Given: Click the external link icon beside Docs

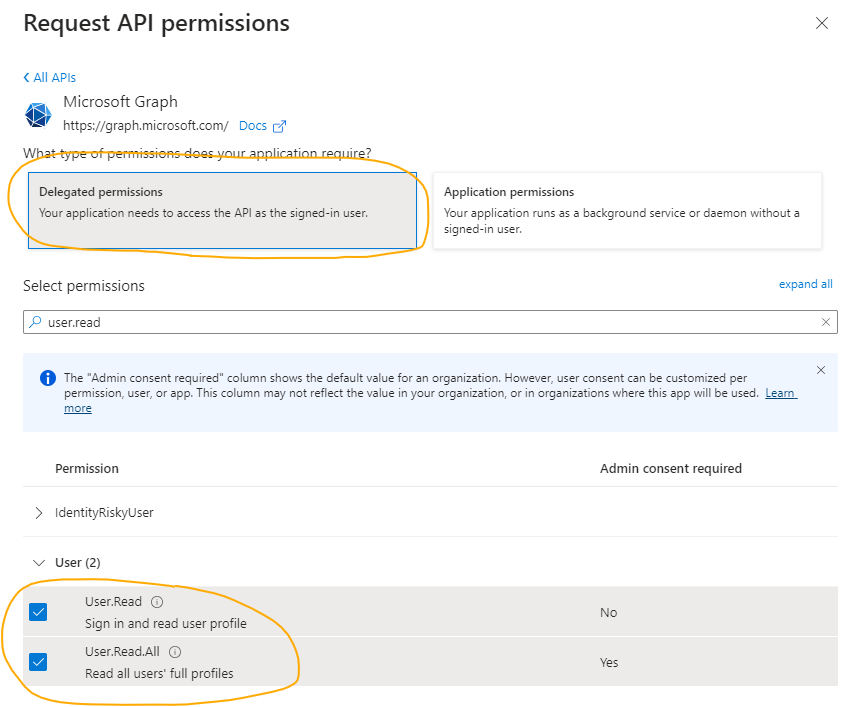Looking at the screenshot, I should tap(279, 126).
